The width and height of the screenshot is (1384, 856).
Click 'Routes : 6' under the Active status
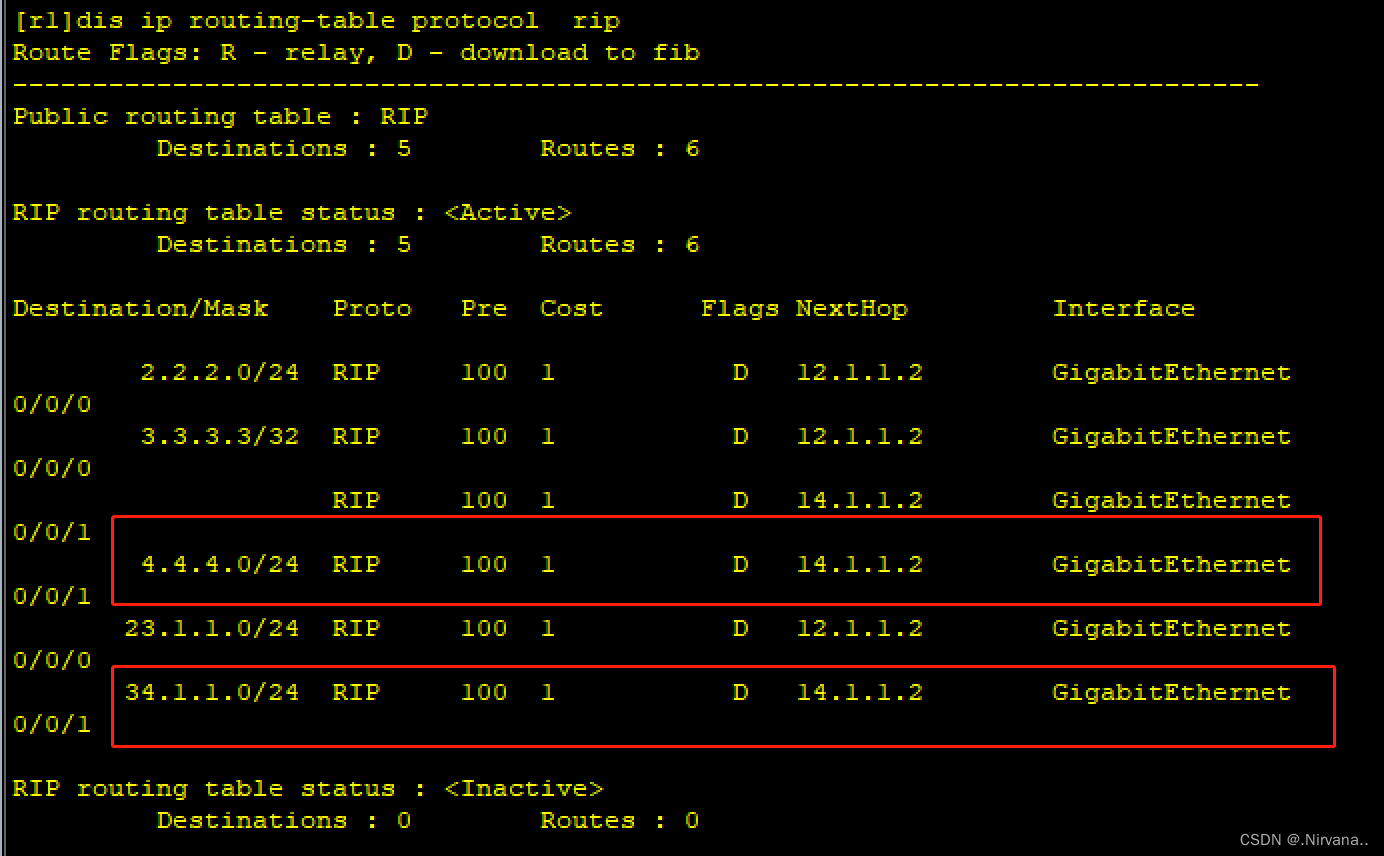point(620,245)
